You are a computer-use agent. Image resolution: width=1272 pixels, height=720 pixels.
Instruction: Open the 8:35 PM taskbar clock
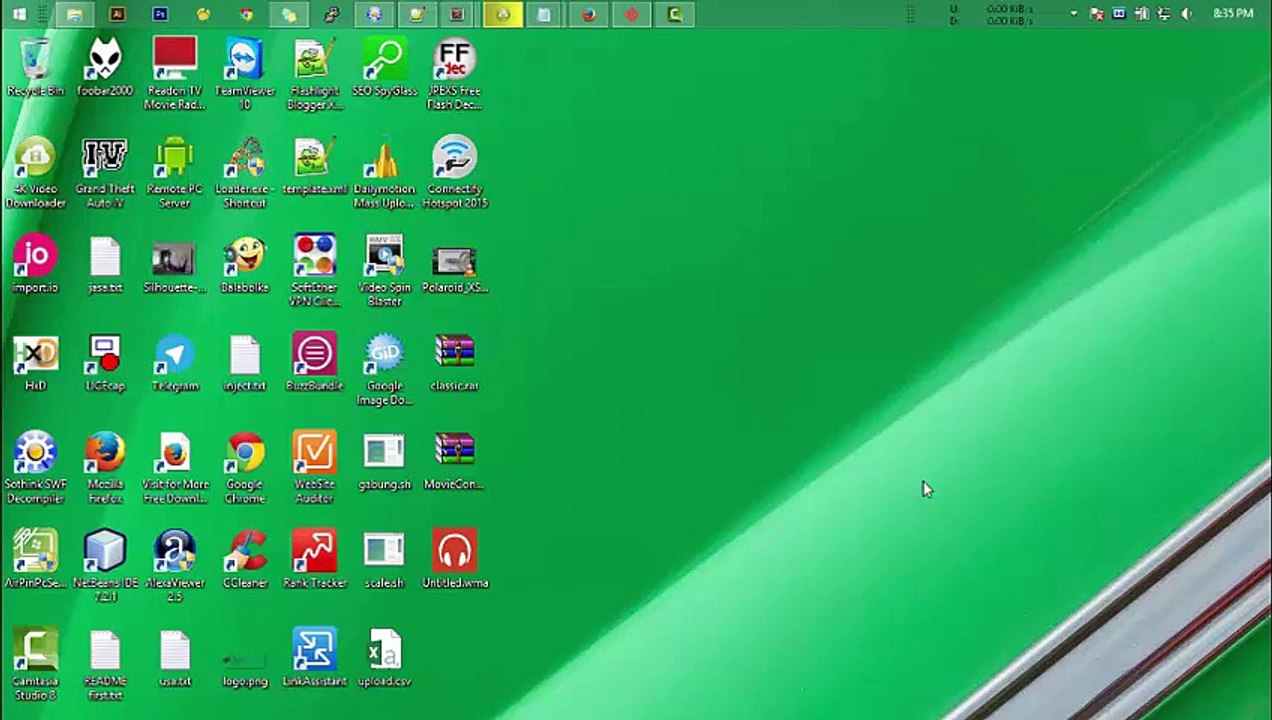click(1233, 14)
